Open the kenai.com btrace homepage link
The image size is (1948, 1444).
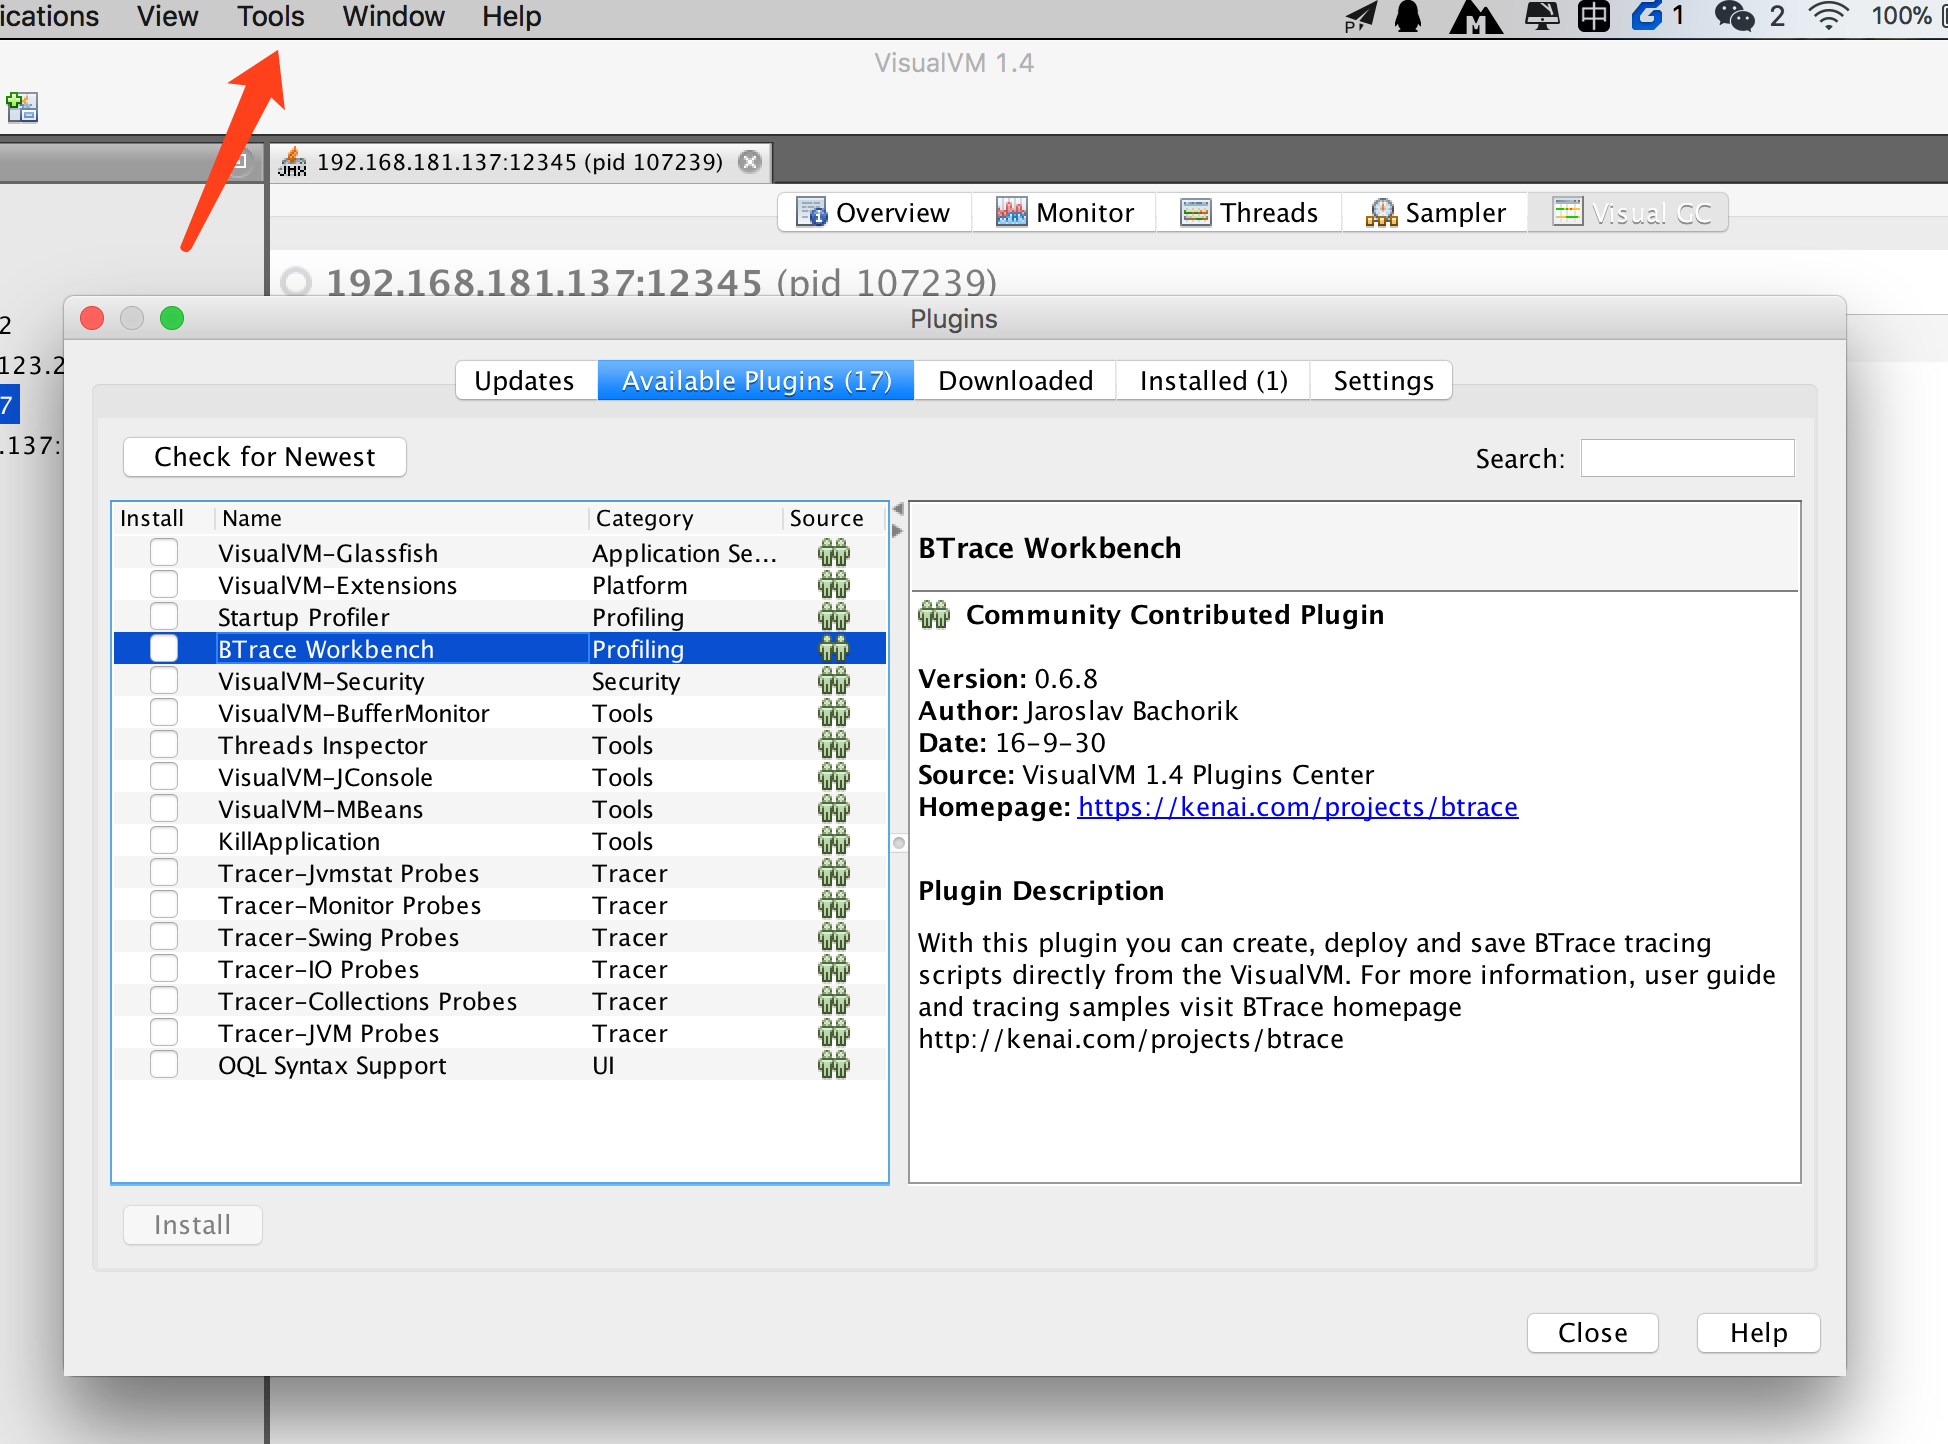coord(1297,807)
